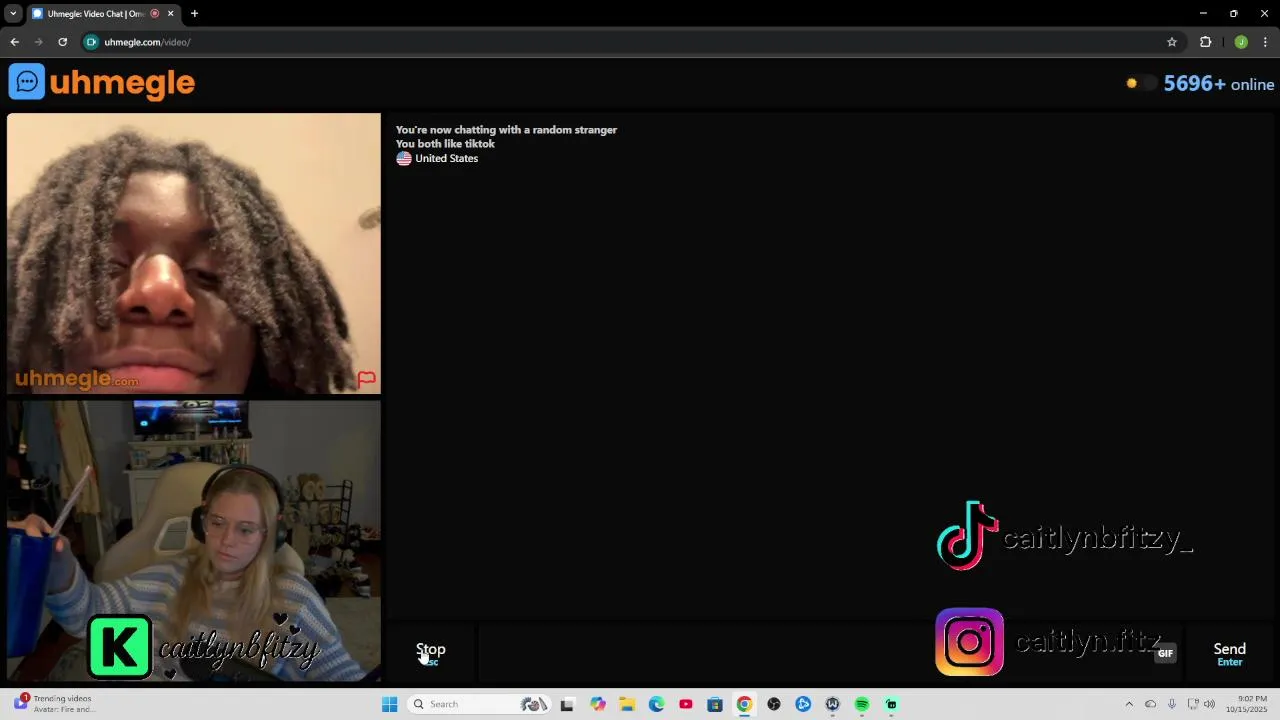Open Task View from the taskbar
Image resolution: width=1280 pixels, height=720 pixels.
point(567,704)
